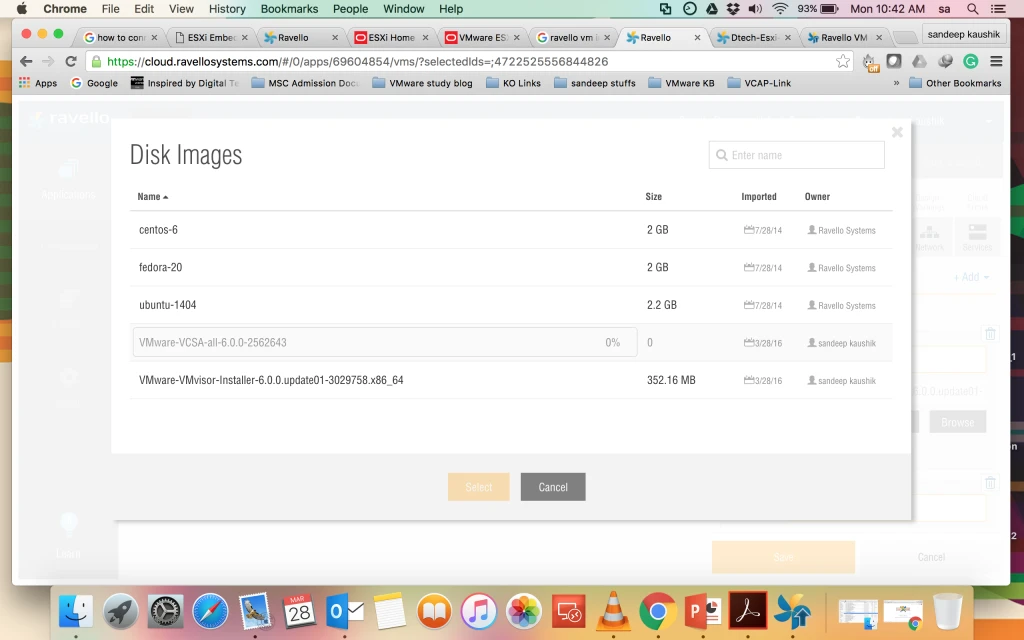Screen dimensions: 1024x640
Task: Open VLC traffic cone icon in dock
Action: tap(613, 612)
